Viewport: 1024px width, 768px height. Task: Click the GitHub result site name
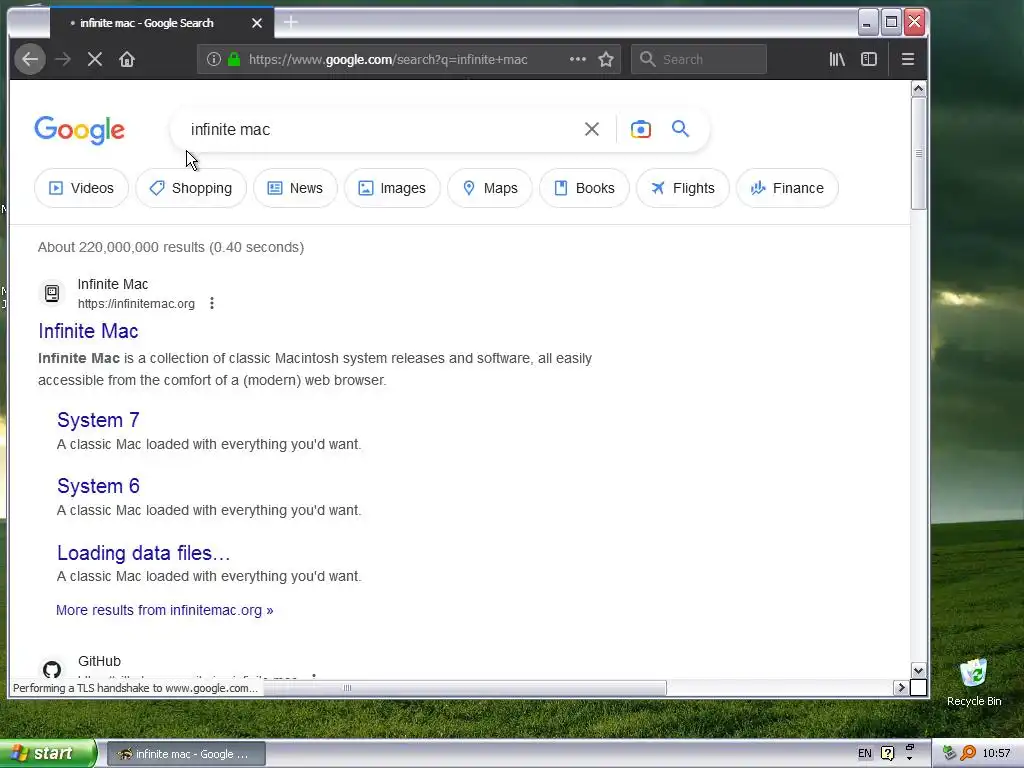99,661
